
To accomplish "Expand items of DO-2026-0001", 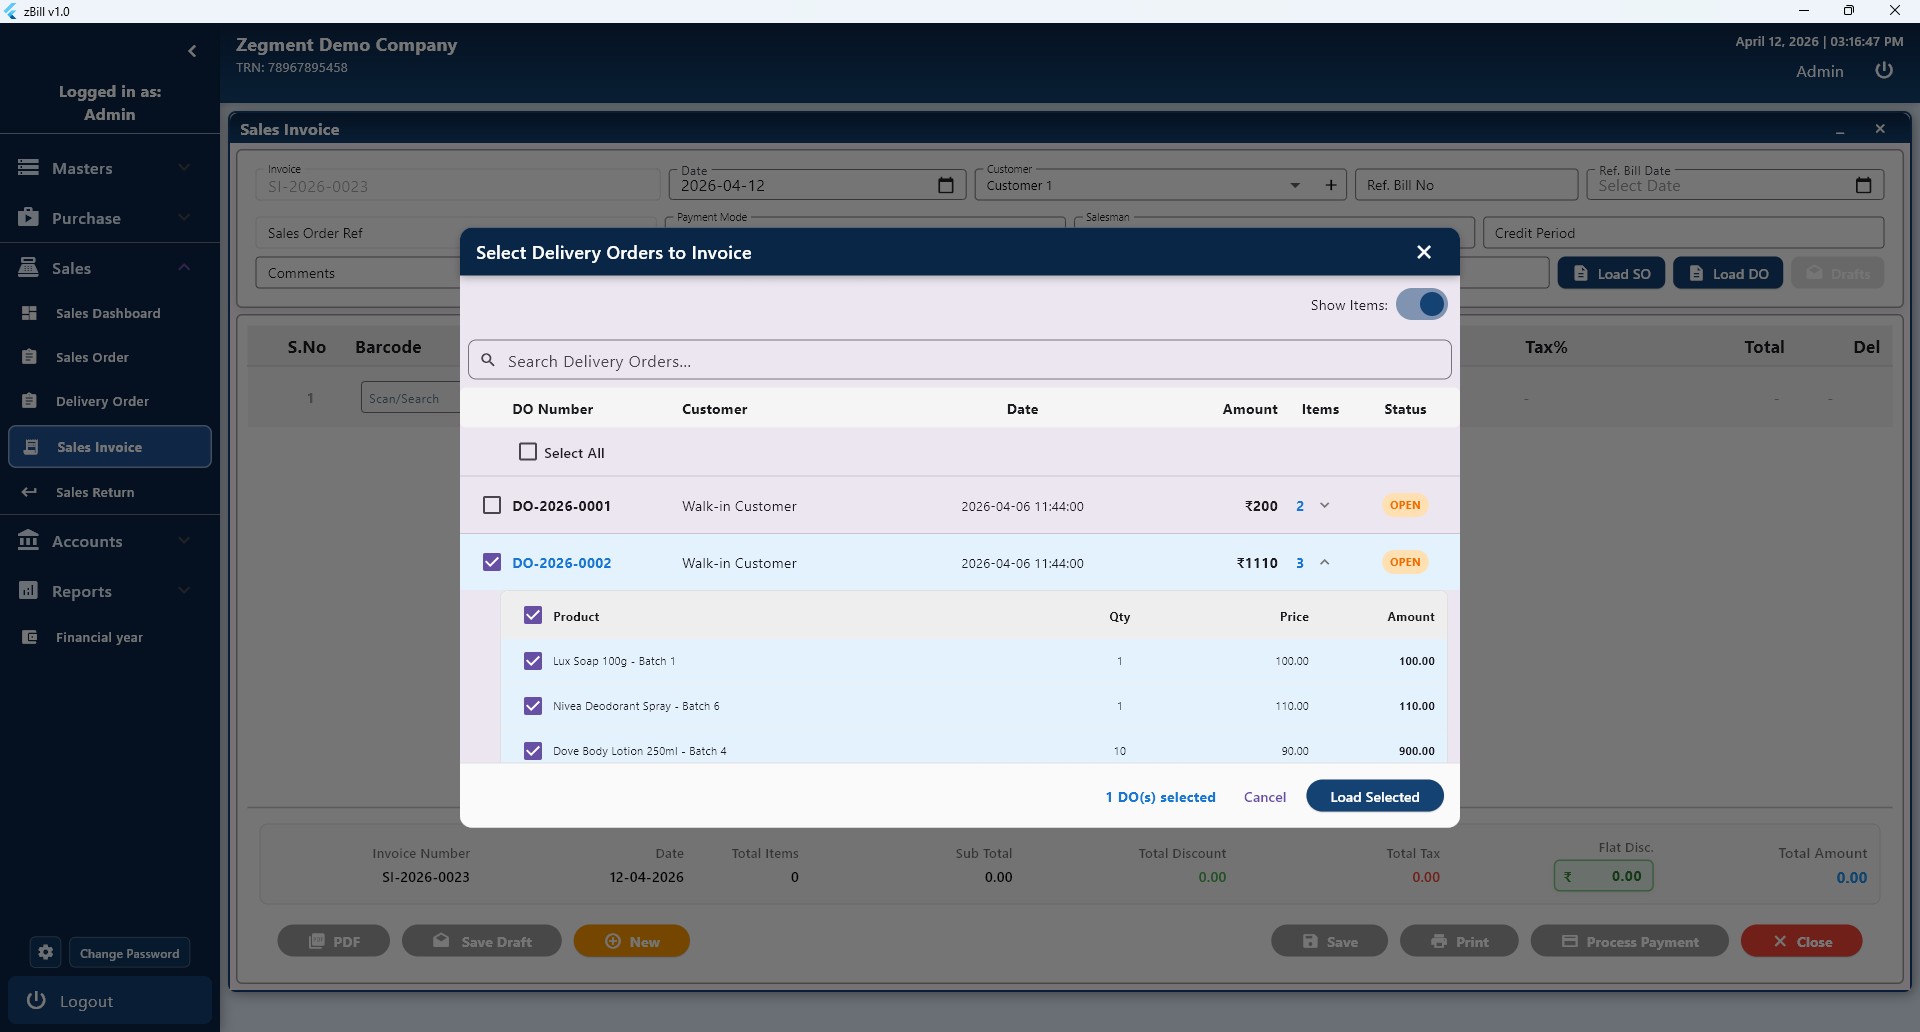I will pos(1325,506).
